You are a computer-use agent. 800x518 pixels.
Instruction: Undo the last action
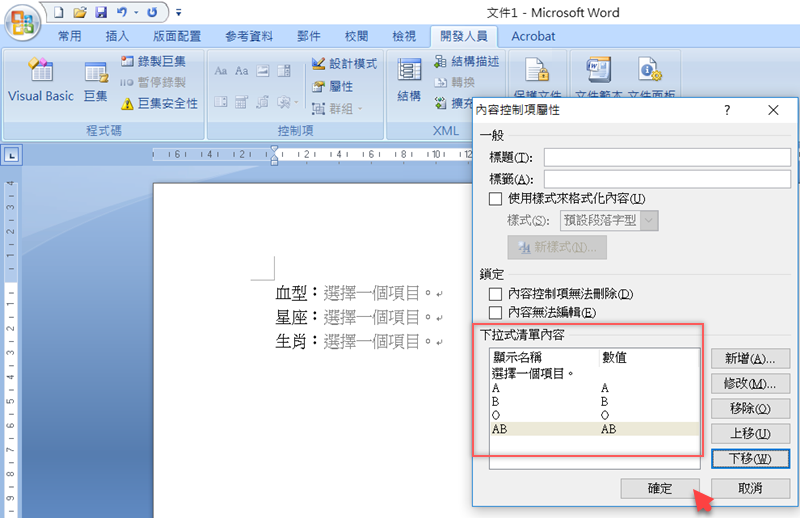(x=121, y=12)
